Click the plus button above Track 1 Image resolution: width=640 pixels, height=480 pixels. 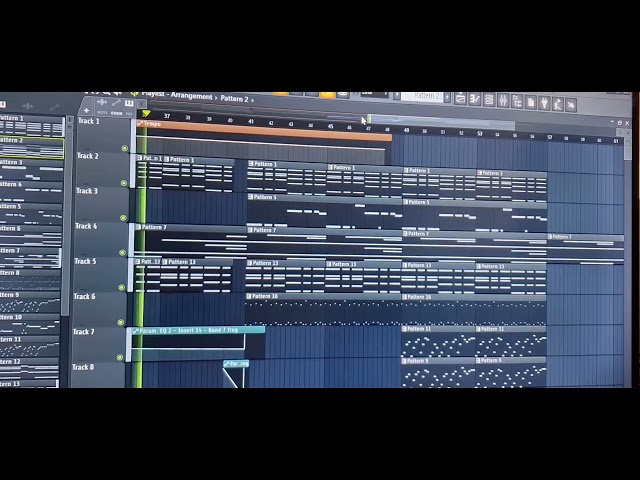[86, 110]
